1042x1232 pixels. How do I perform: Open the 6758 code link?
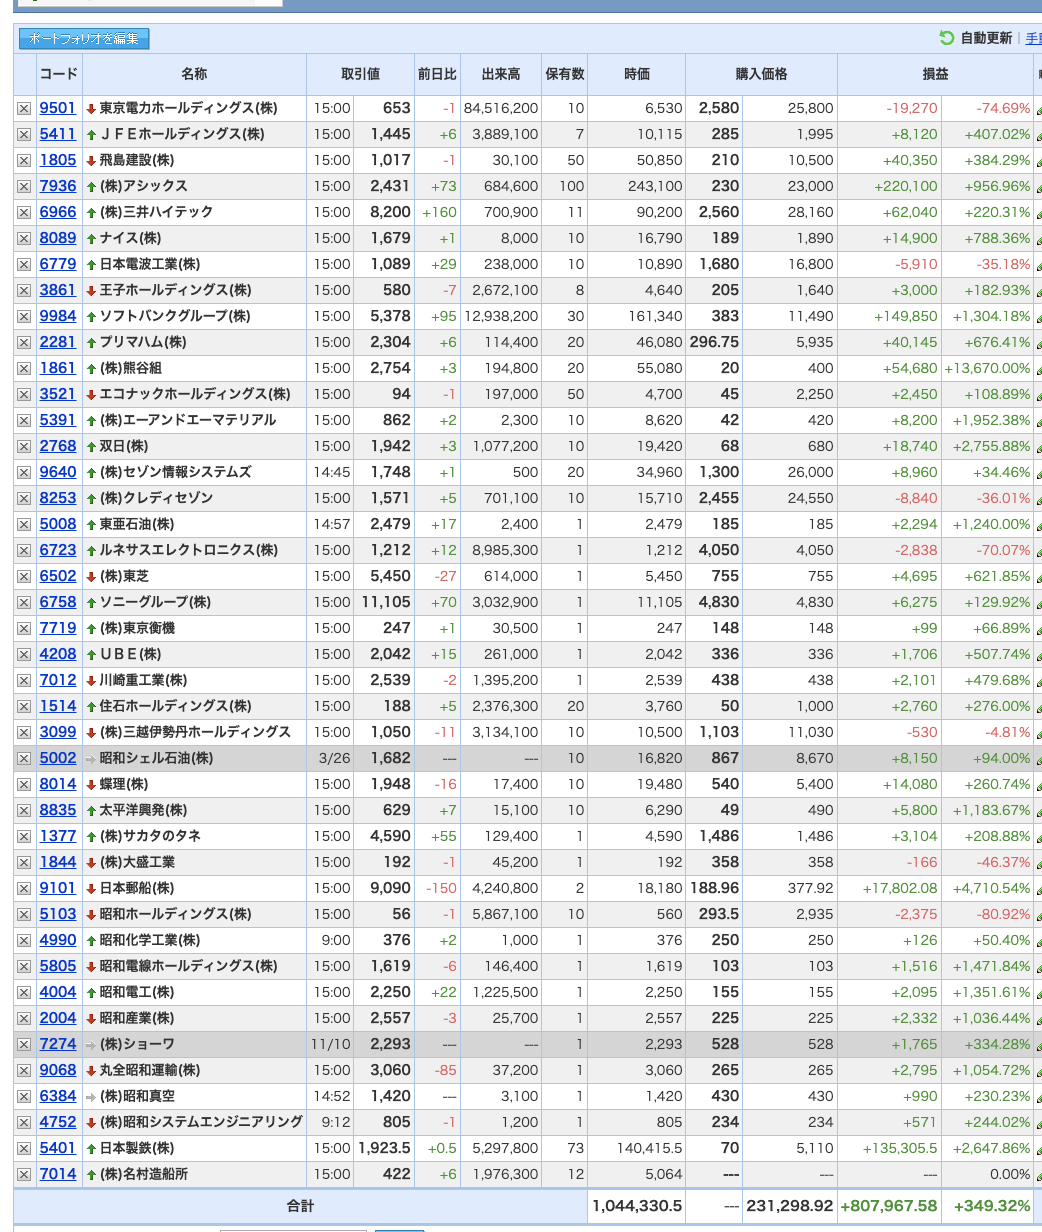[x=58, y=602]
